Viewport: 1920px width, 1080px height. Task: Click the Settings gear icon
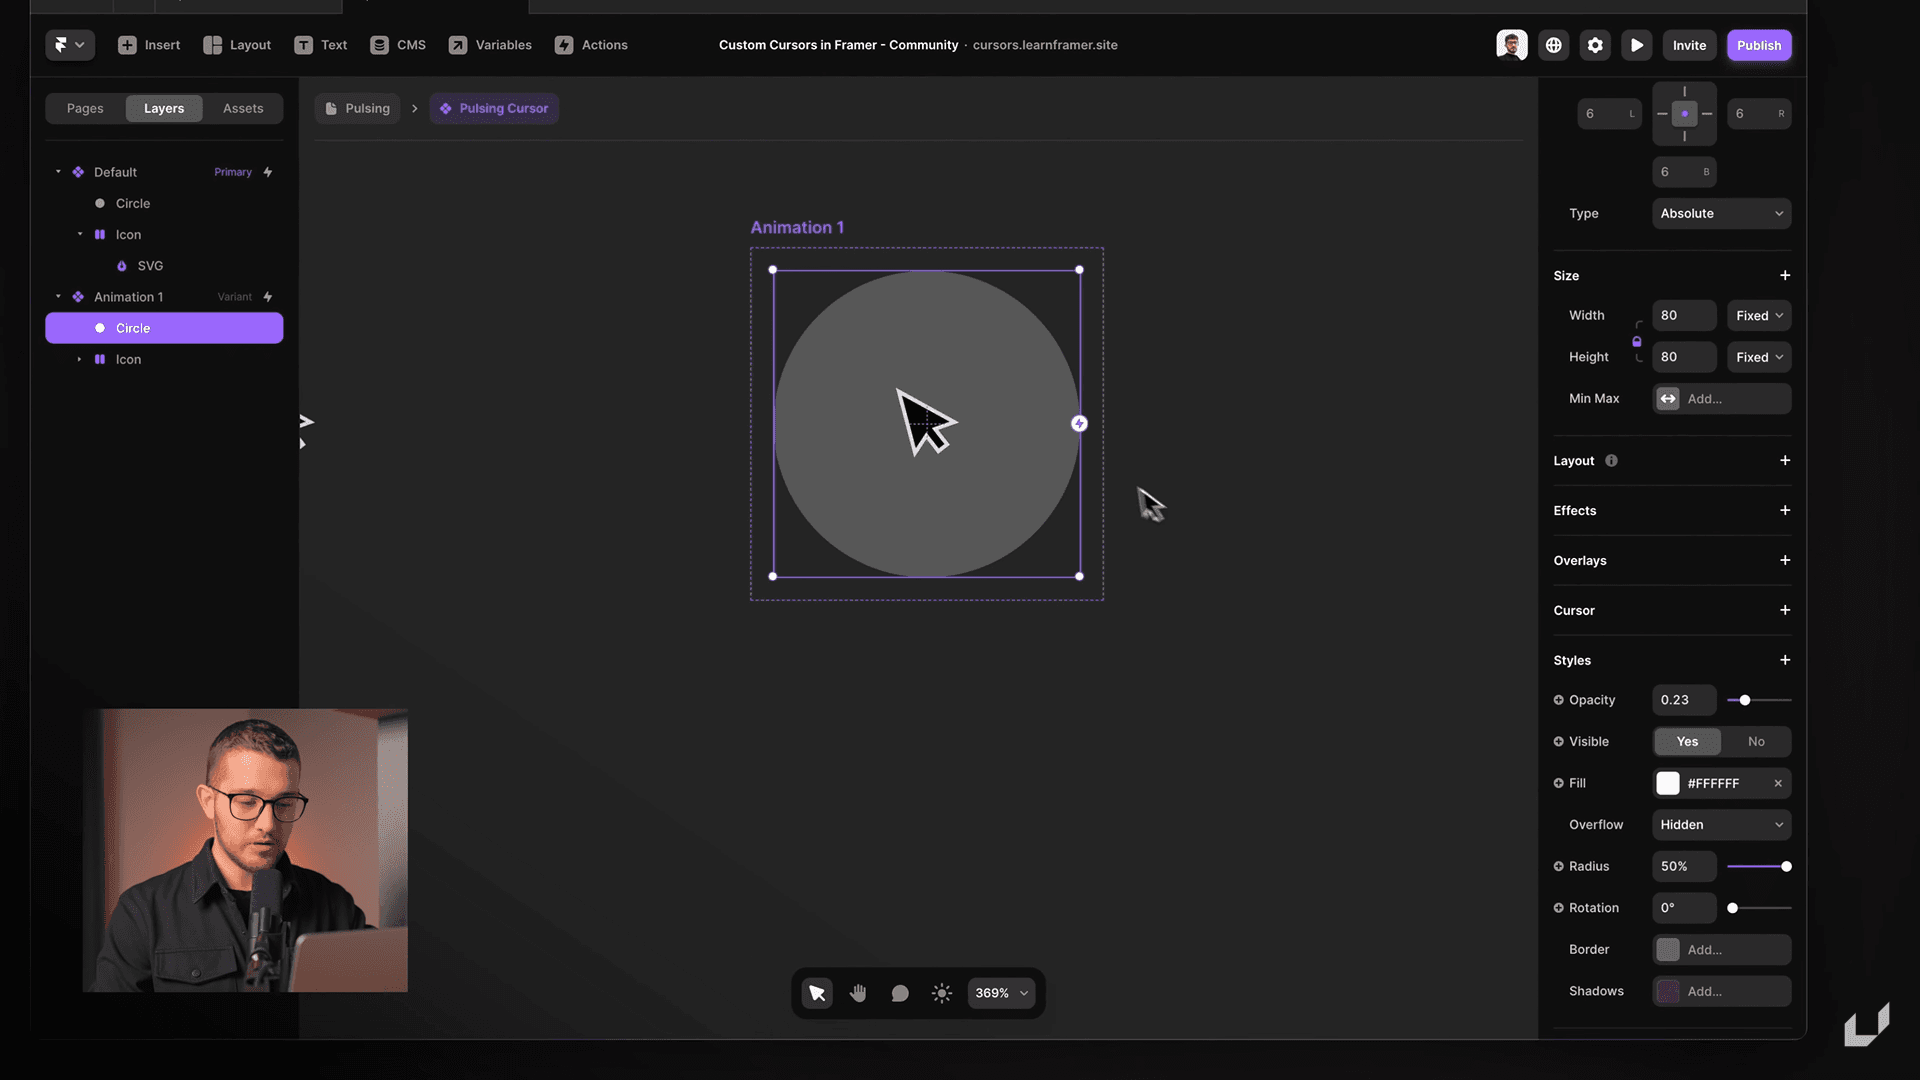(1597, 45)
